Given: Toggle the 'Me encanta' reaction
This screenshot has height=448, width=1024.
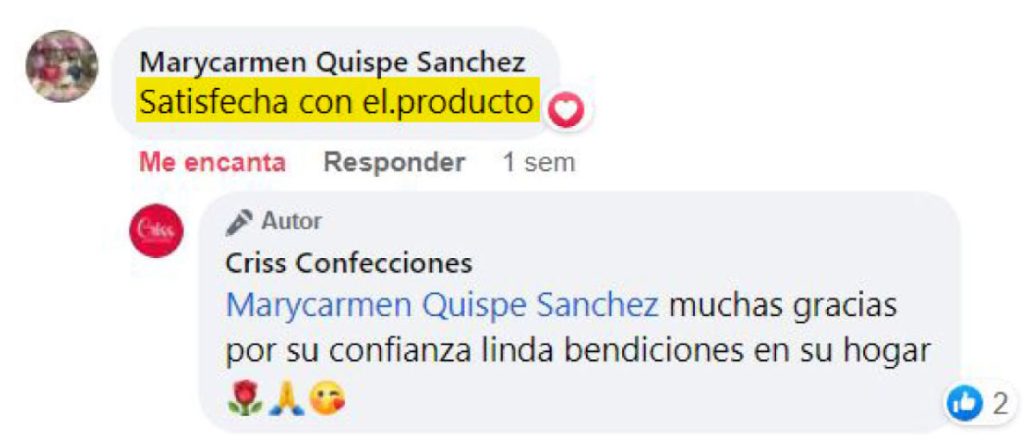Looking at the screenshot, I should coord(212,163).
